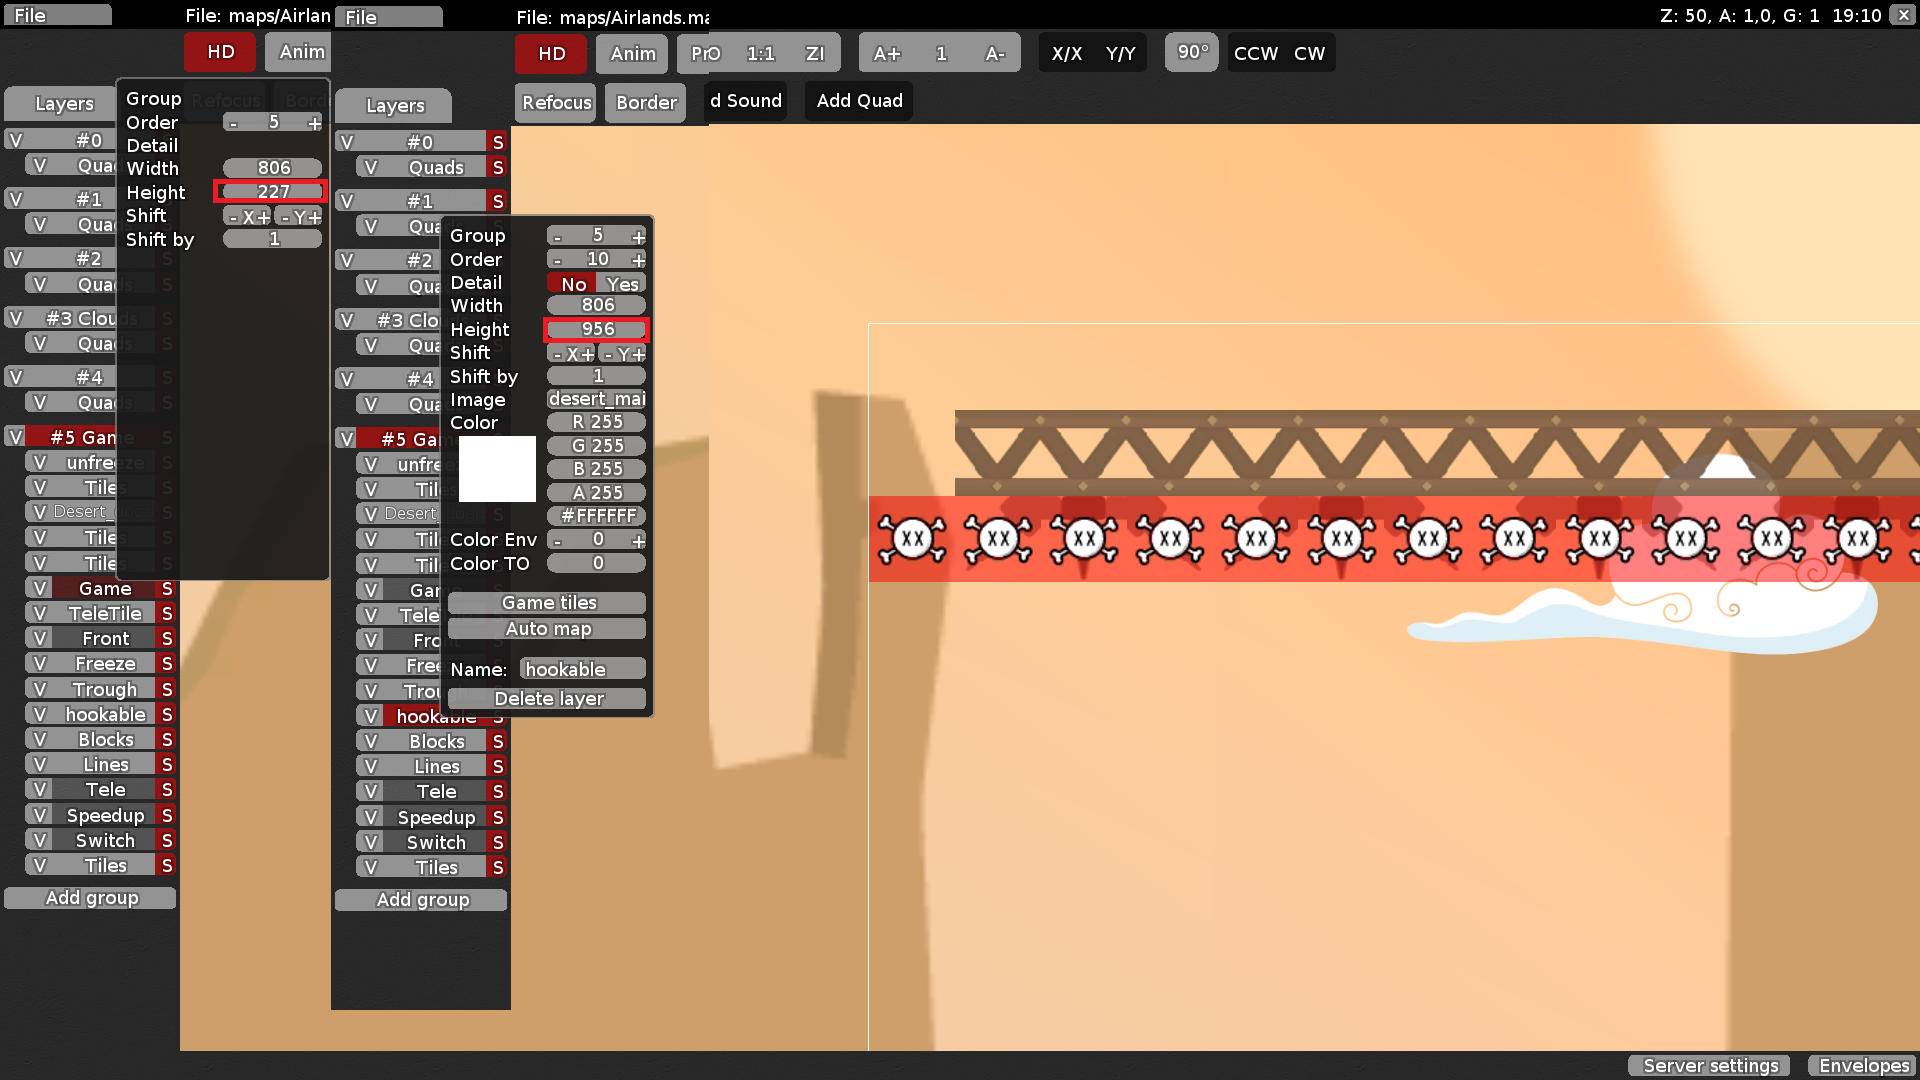Click the Delete layer button
Screen dimensions: 1920x1080
tap(547, 699)
